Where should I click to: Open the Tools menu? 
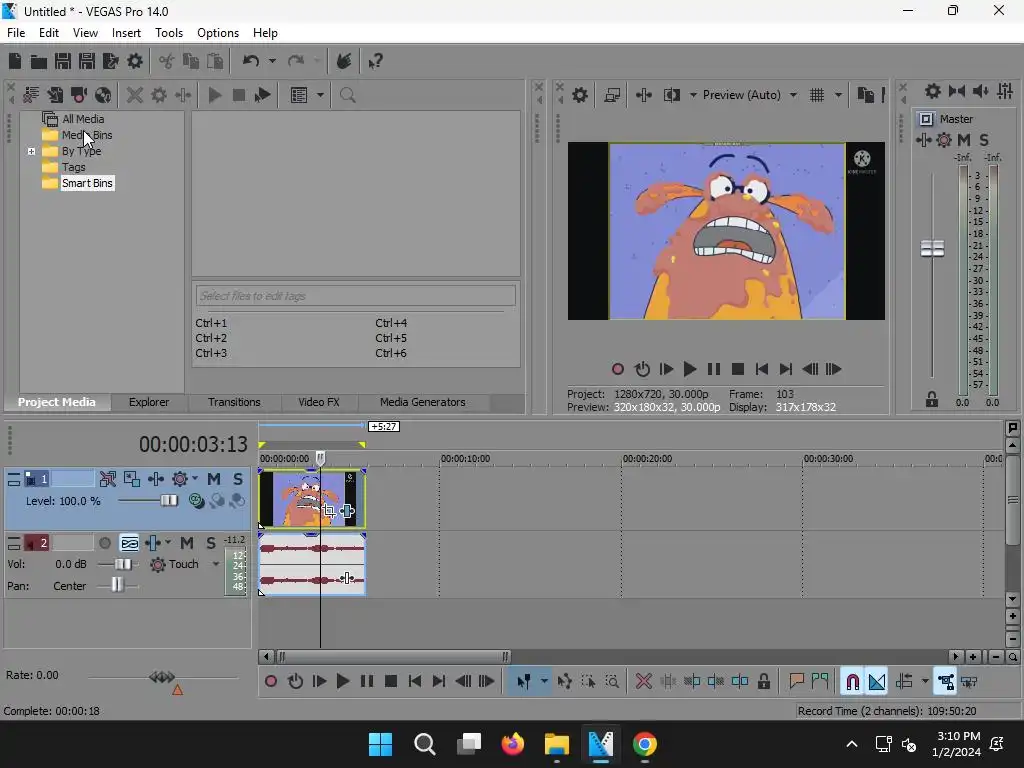tap(168, 33)
